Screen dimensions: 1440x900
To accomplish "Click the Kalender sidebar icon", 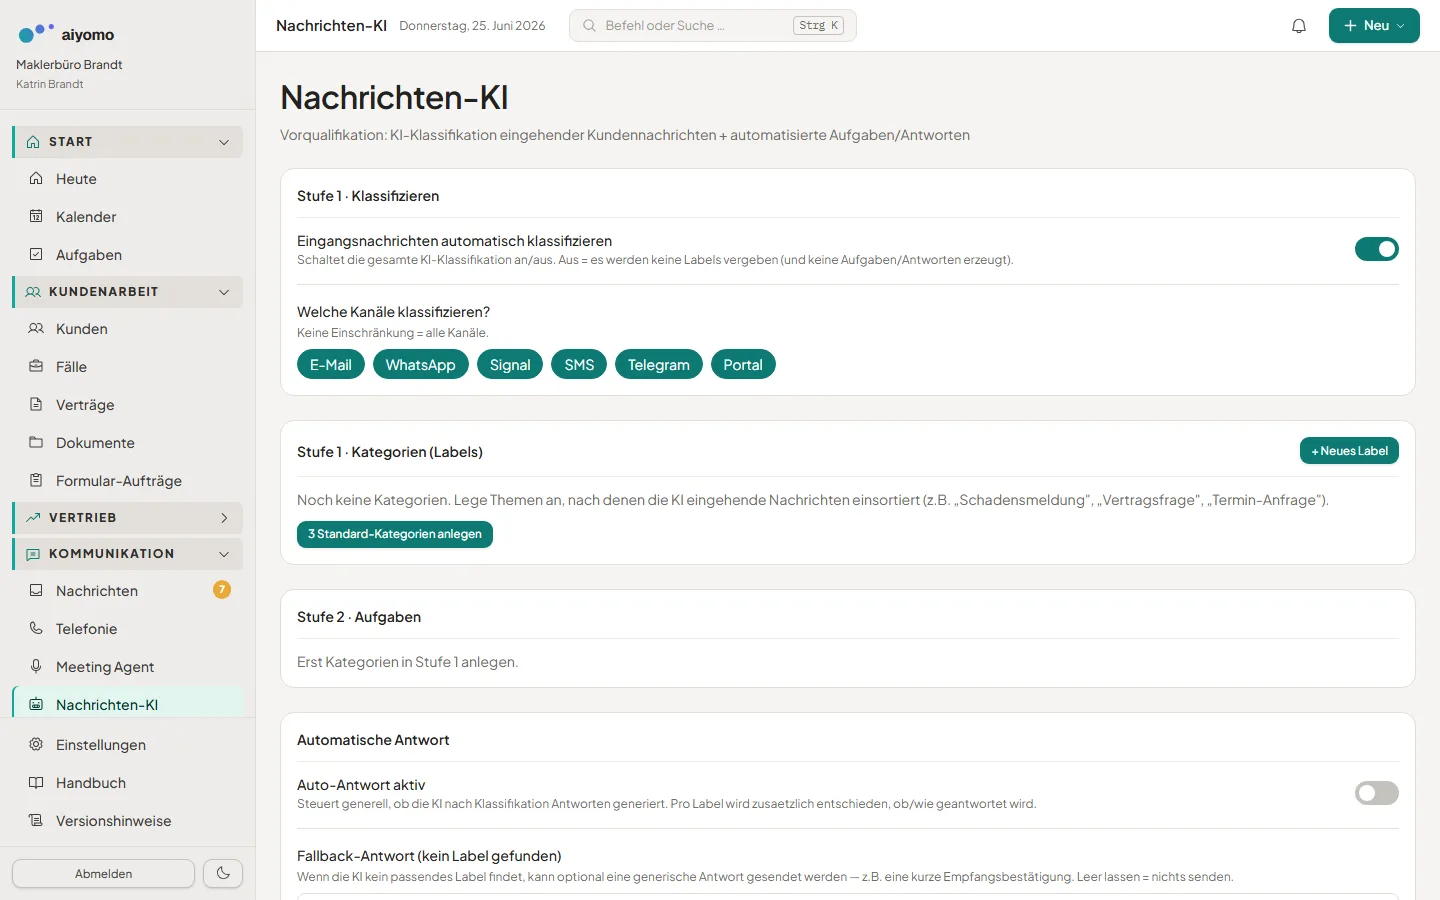I will point(36,216).
